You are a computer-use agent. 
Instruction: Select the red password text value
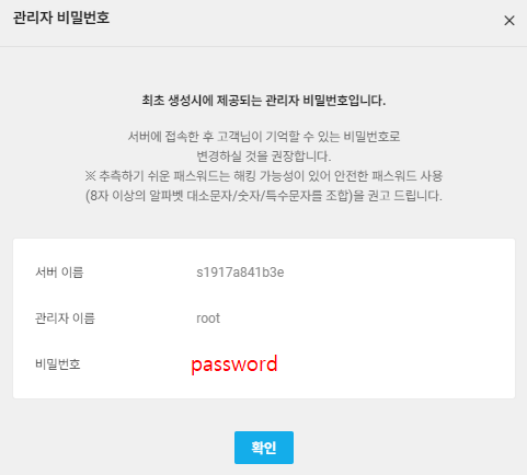tap(234, 364)
